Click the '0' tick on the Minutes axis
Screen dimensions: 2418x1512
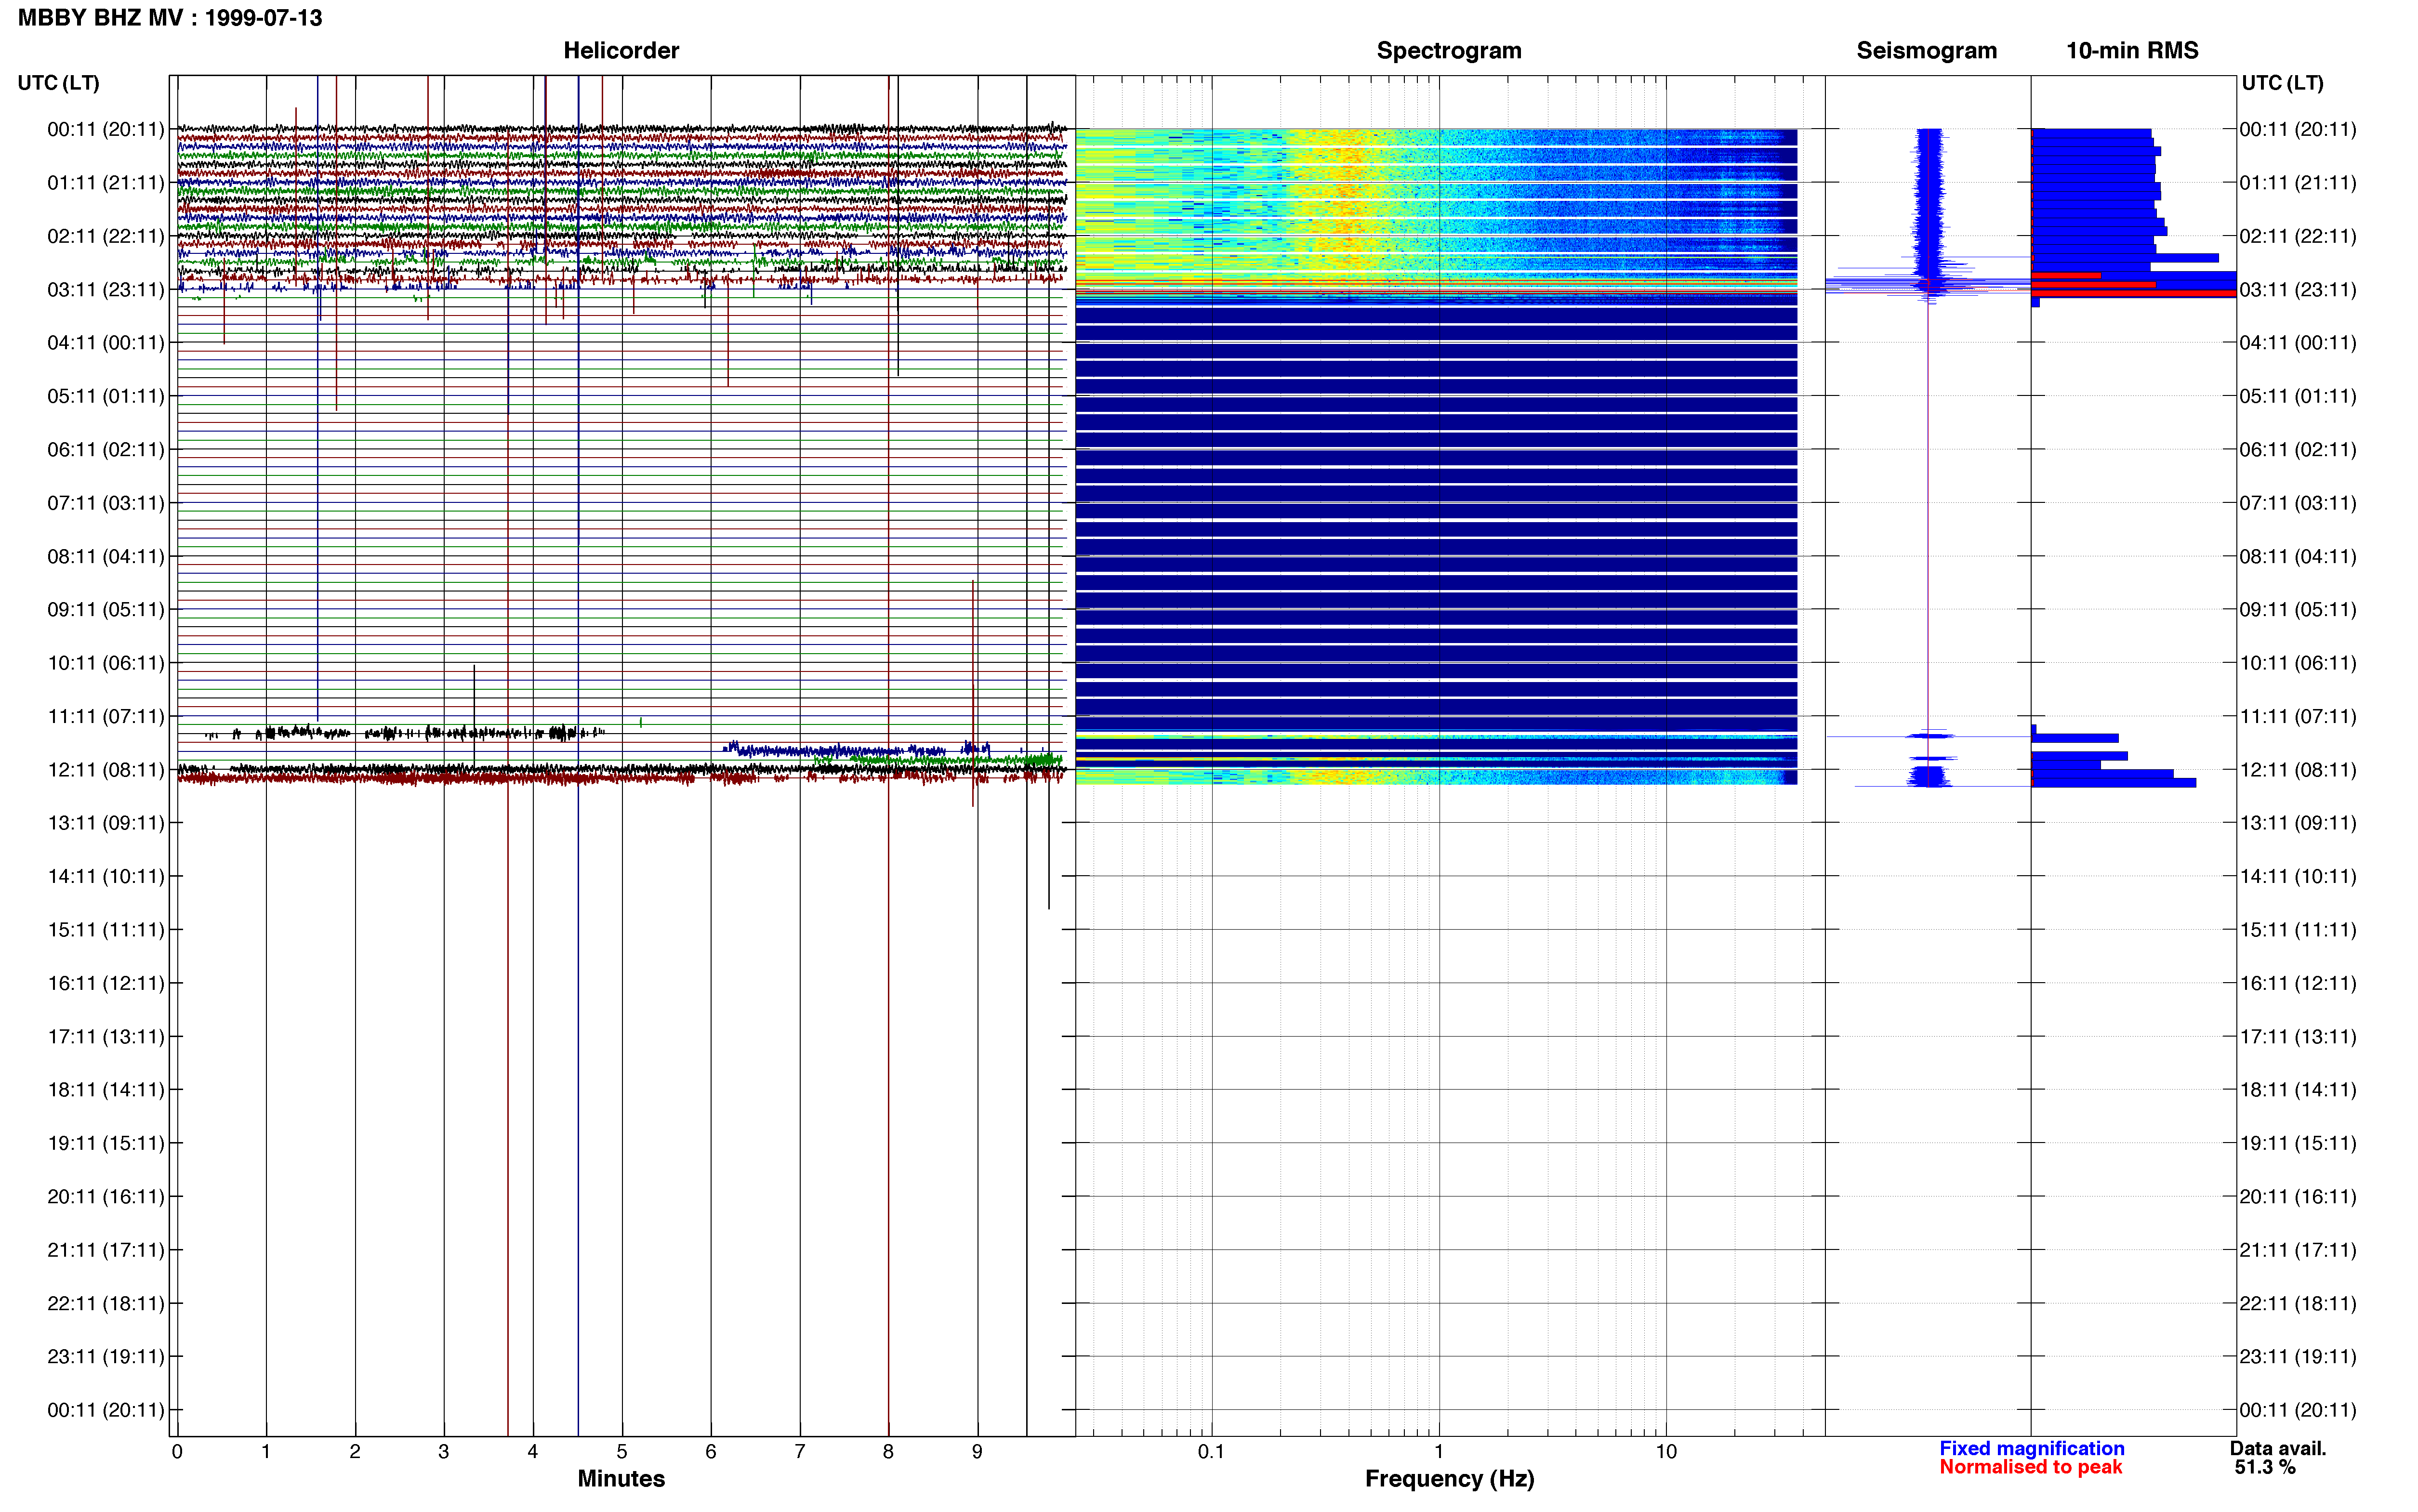click(x=177, y=1452)
